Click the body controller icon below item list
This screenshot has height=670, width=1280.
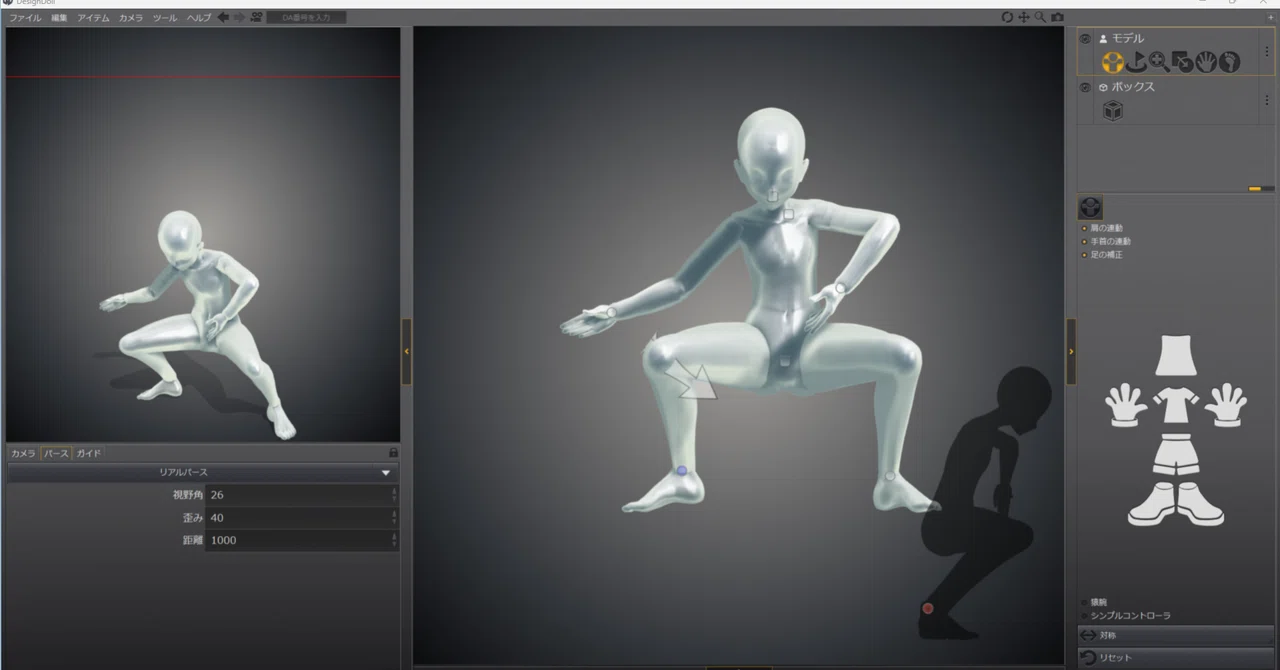[1089, 207]
